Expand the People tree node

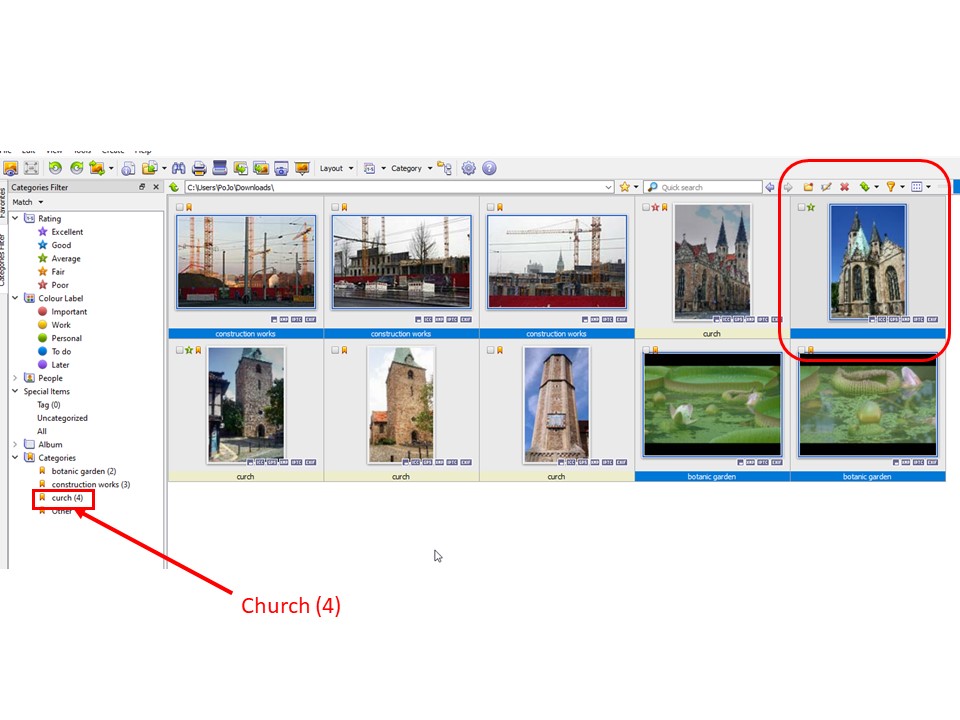click(15, 378)
